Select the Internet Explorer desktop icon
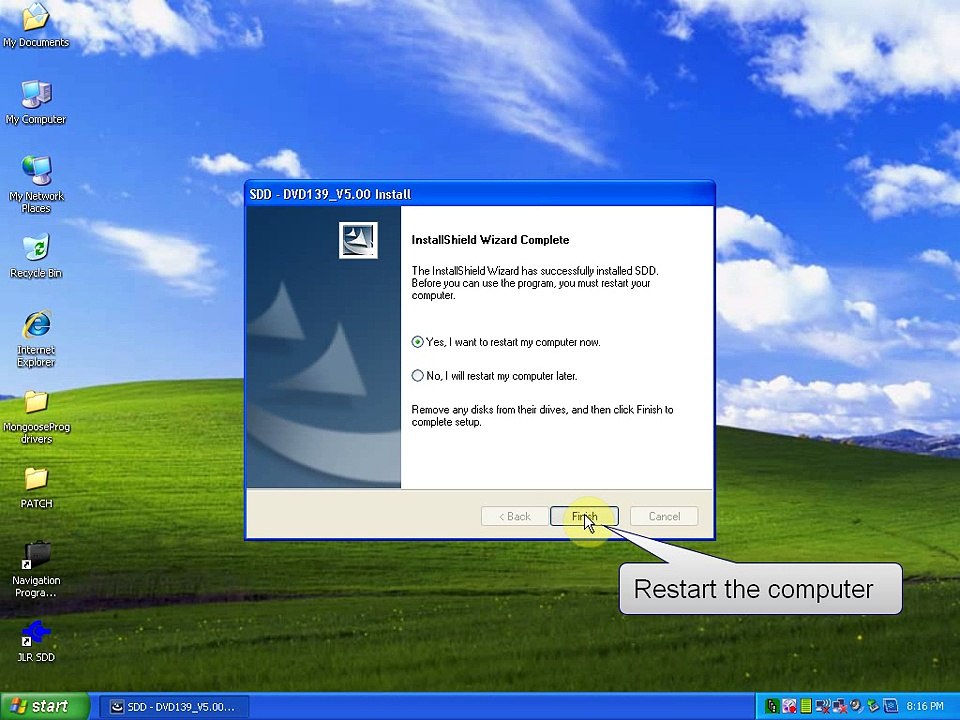The image size is (960, 720). point(36,339)
